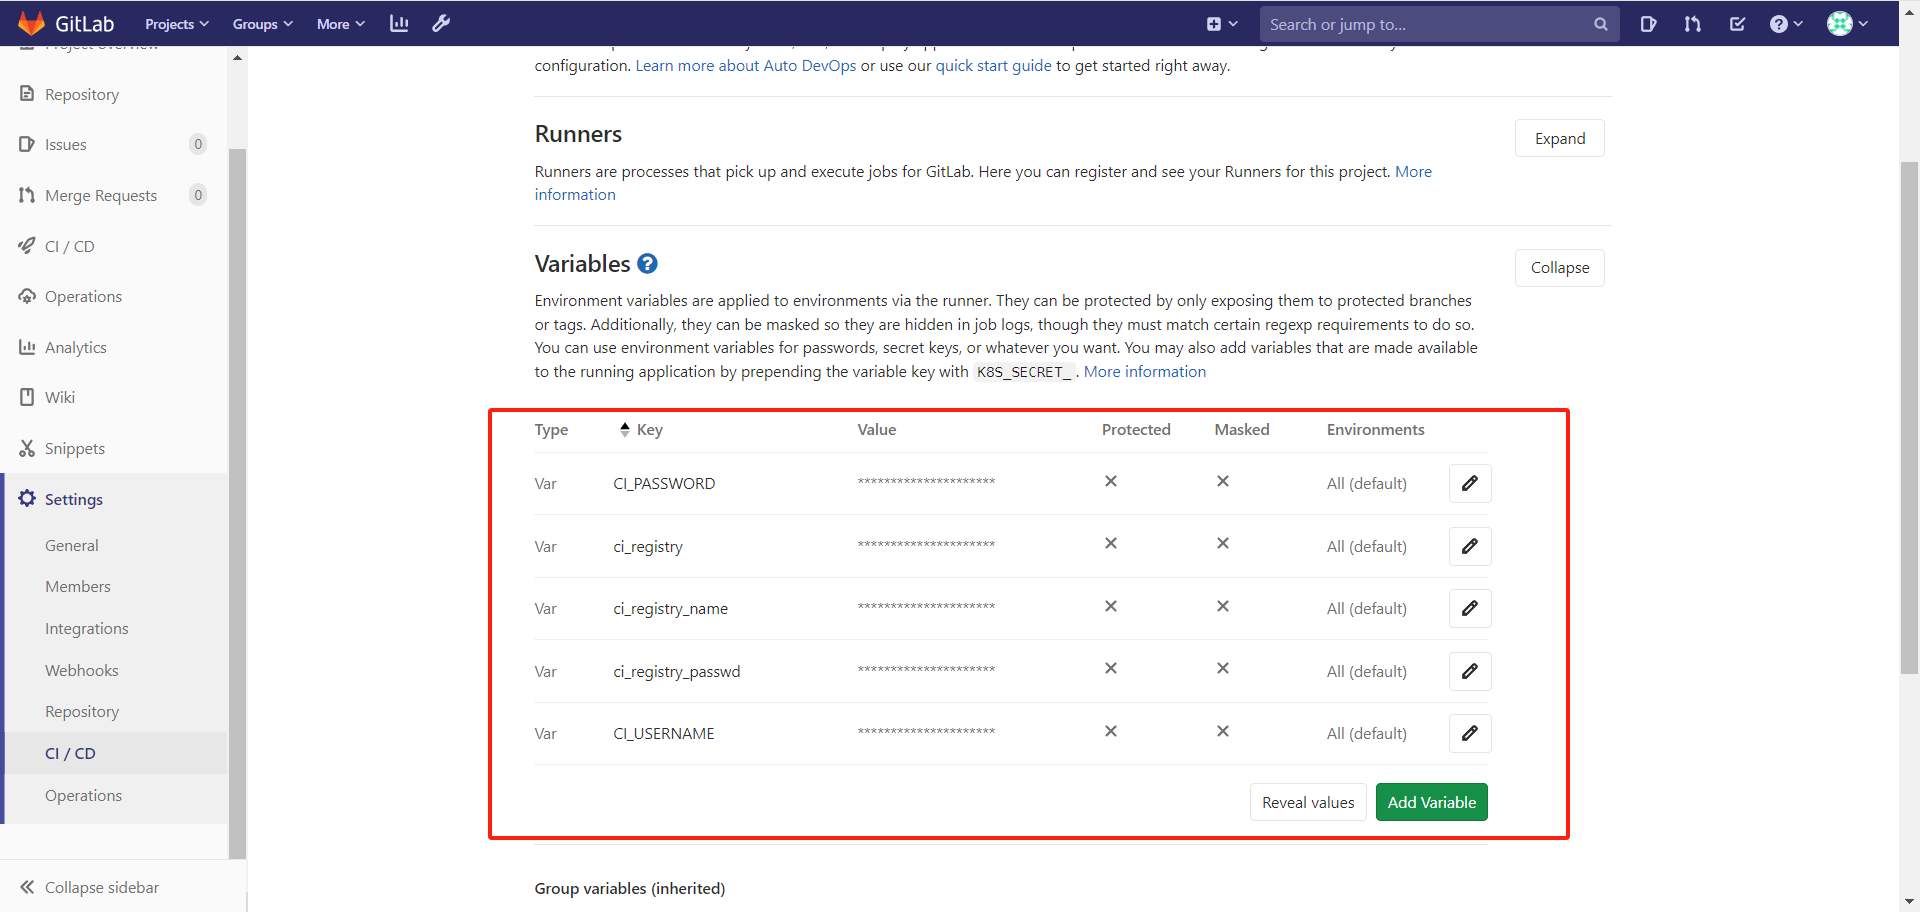Open the Auto DevOps quick start guide link
This screenshot has height=912, width=1920.
pyautogui.click(x=994, y=65)
